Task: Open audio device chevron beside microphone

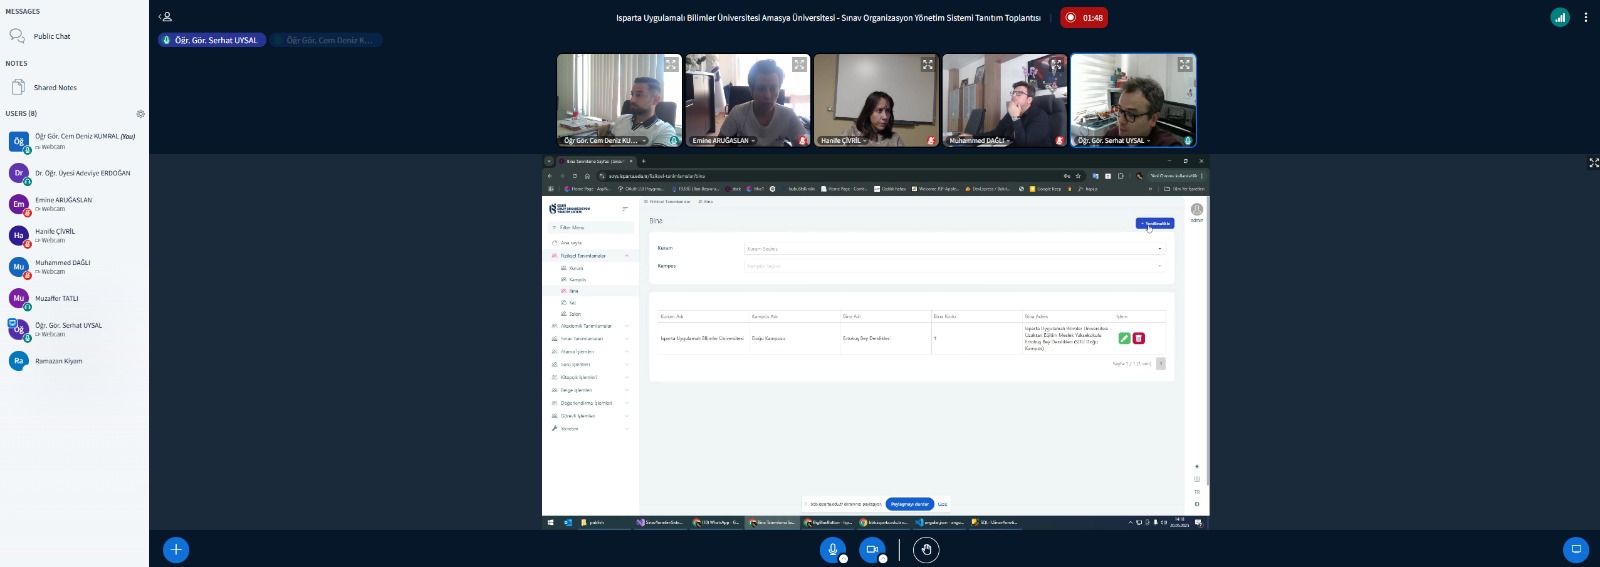Action: point(844,559)
